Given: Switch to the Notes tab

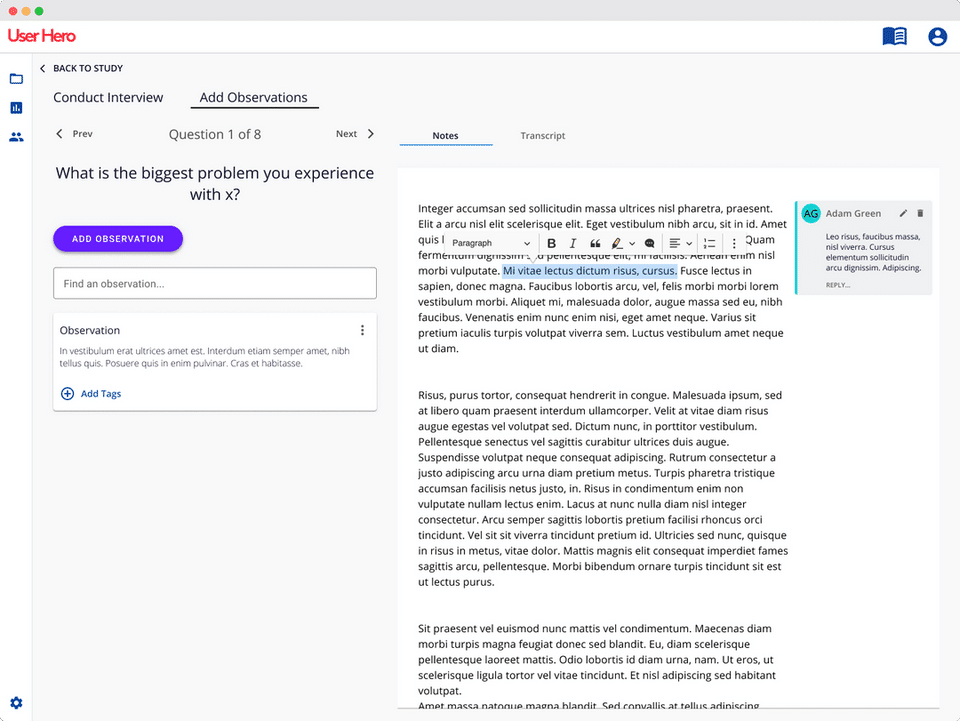Looking at the screenshot, I should tap(446, 136).
